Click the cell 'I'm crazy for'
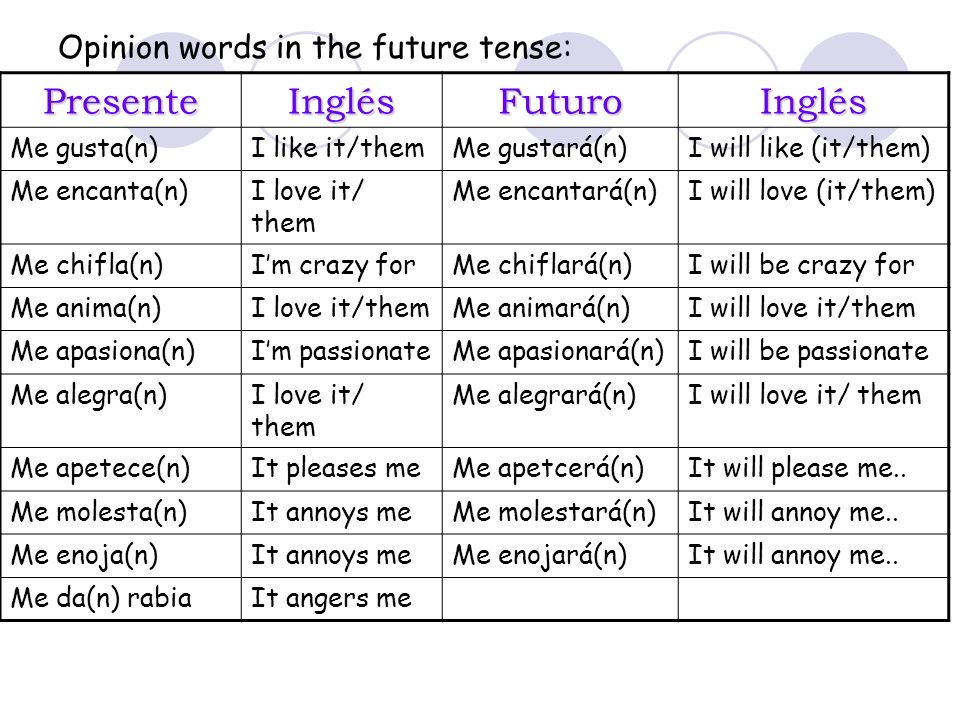960x720 pixels. click(x=342, y=266)
